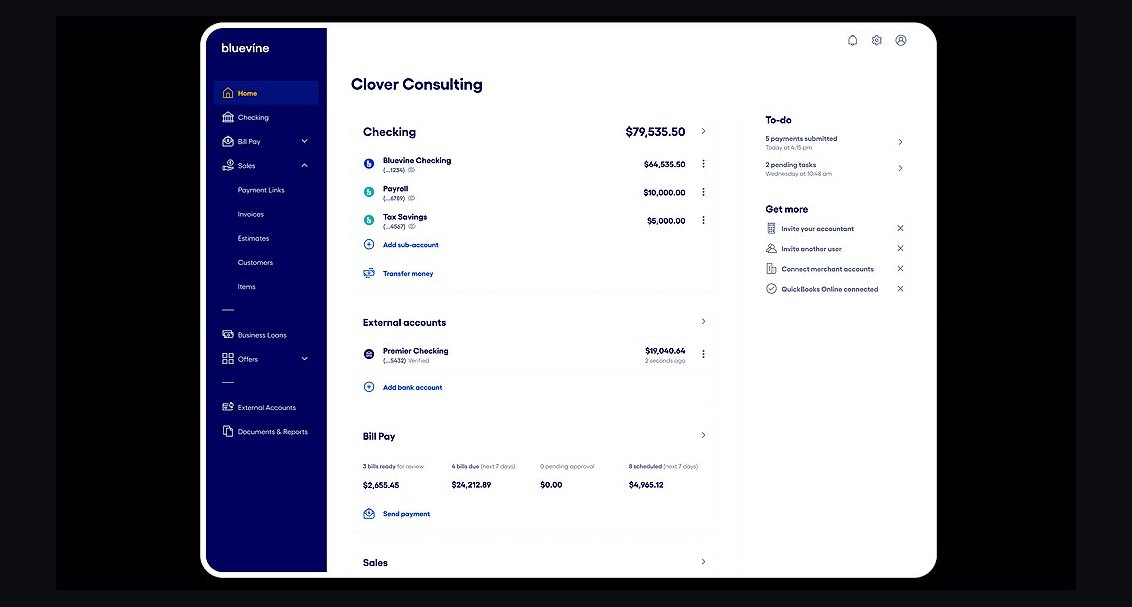Click the Invite your accountant calculator icon

point(771,228)
